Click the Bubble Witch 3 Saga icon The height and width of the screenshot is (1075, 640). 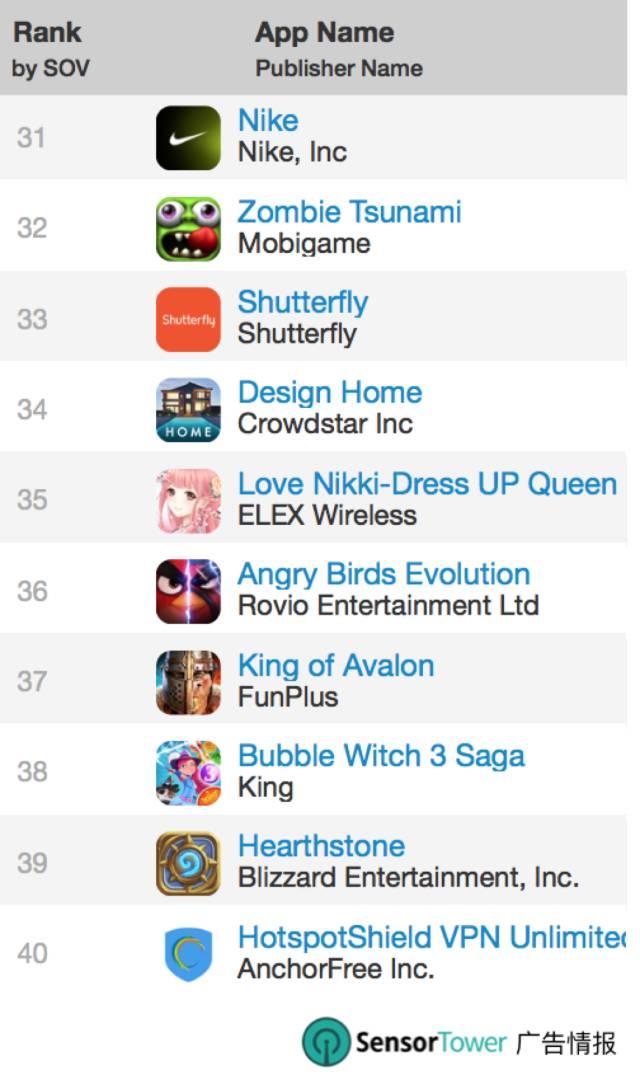[x=188, y=773]
